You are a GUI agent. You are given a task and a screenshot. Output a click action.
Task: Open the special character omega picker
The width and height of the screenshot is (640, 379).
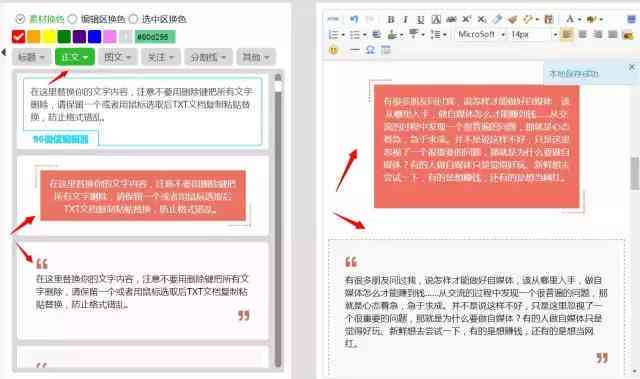click(370, 50)
